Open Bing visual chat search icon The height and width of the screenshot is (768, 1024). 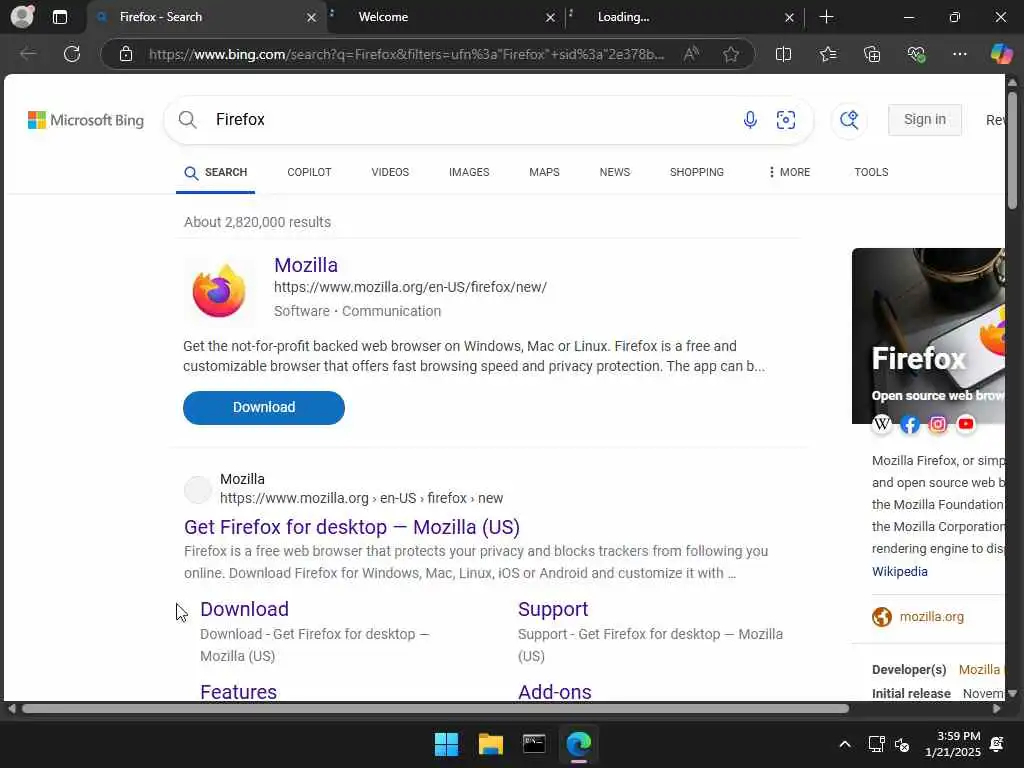(x=849, y=120)
